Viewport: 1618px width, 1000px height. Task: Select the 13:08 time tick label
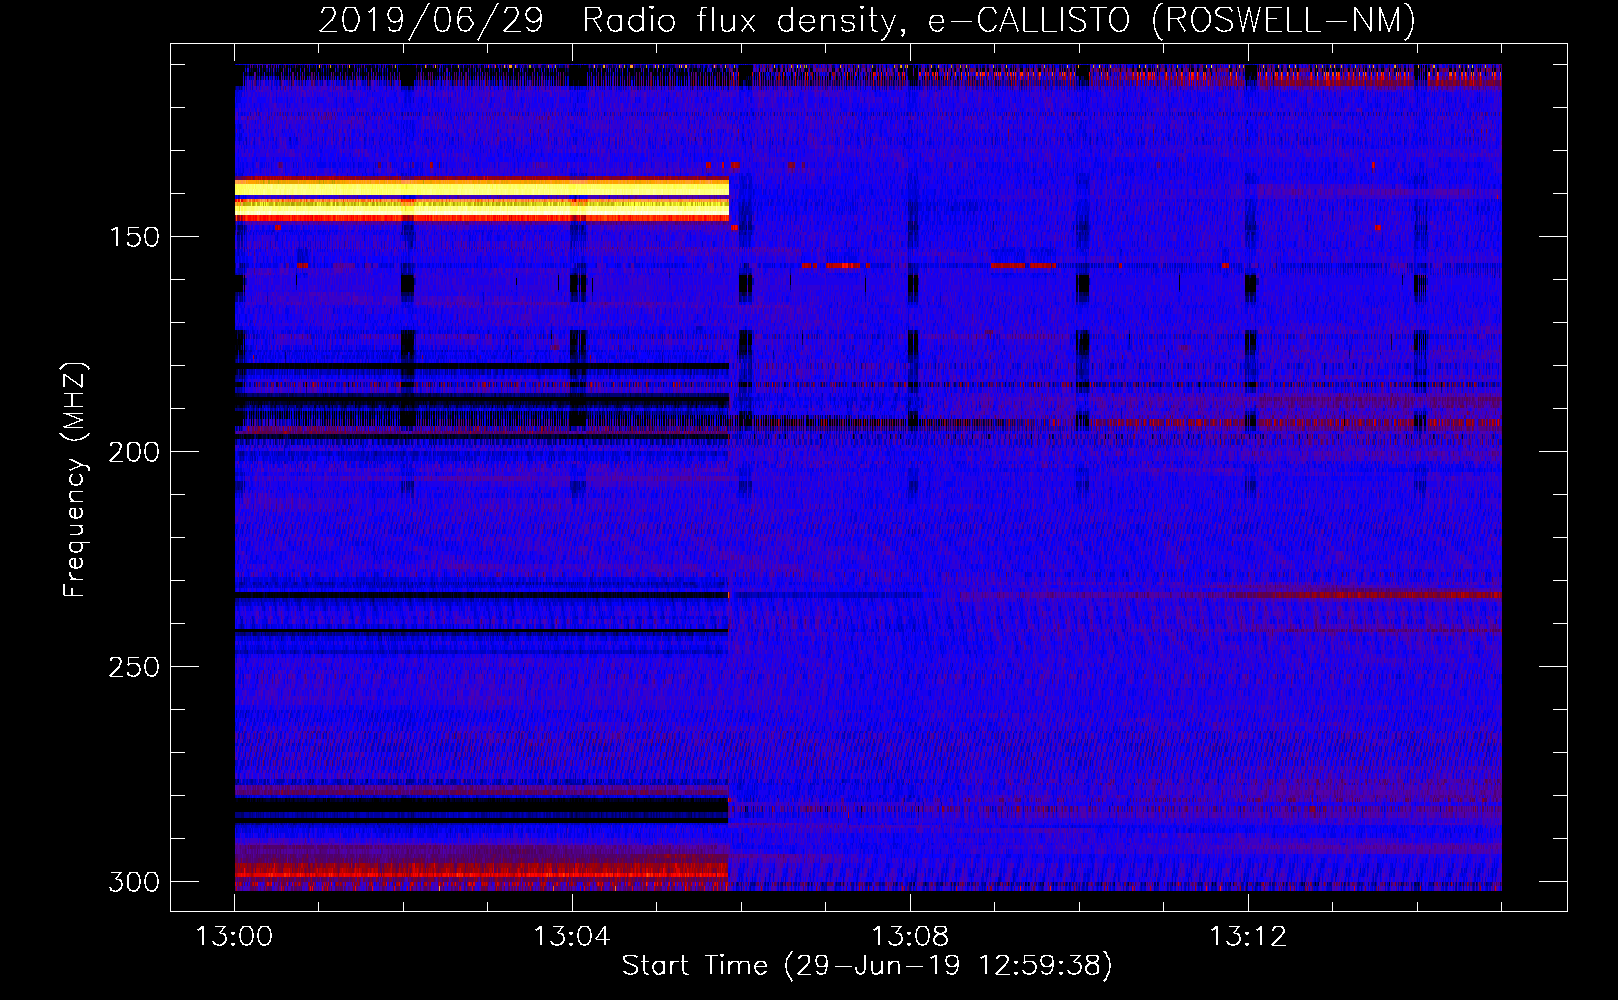(x=910, y=937)
